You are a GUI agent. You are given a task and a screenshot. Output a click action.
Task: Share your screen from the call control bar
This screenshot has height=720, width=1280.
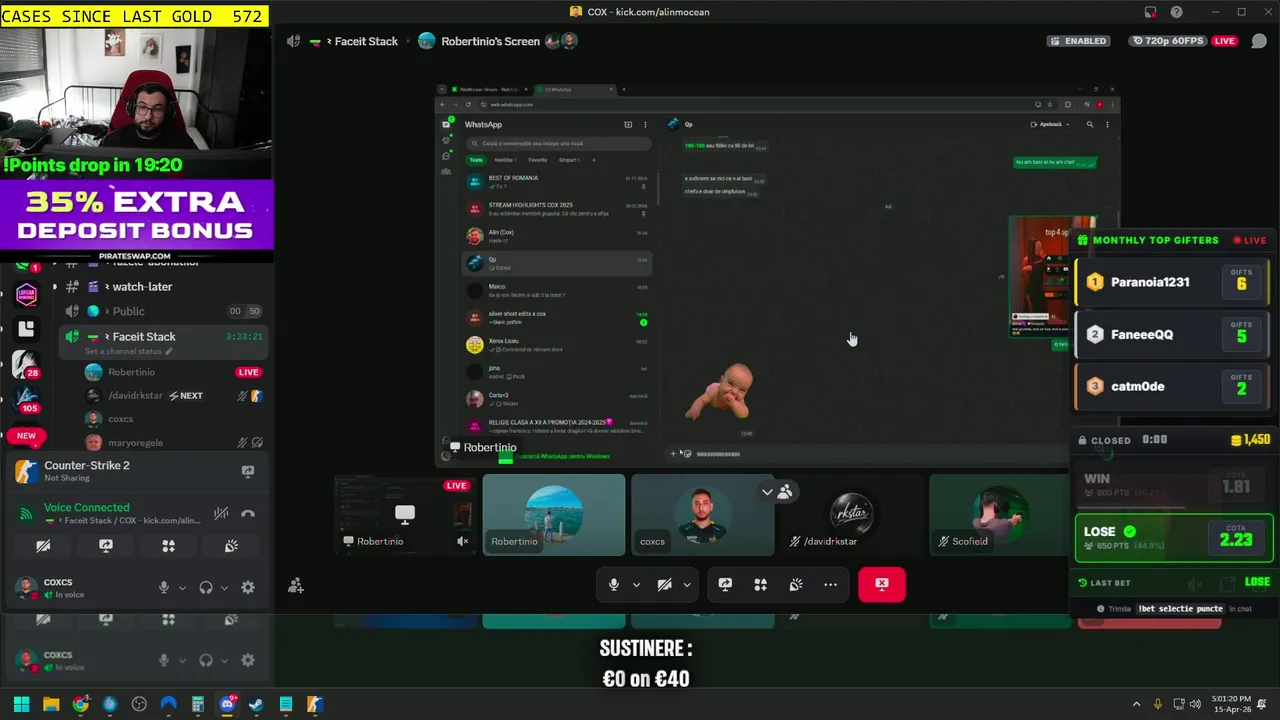pos(725,585)
